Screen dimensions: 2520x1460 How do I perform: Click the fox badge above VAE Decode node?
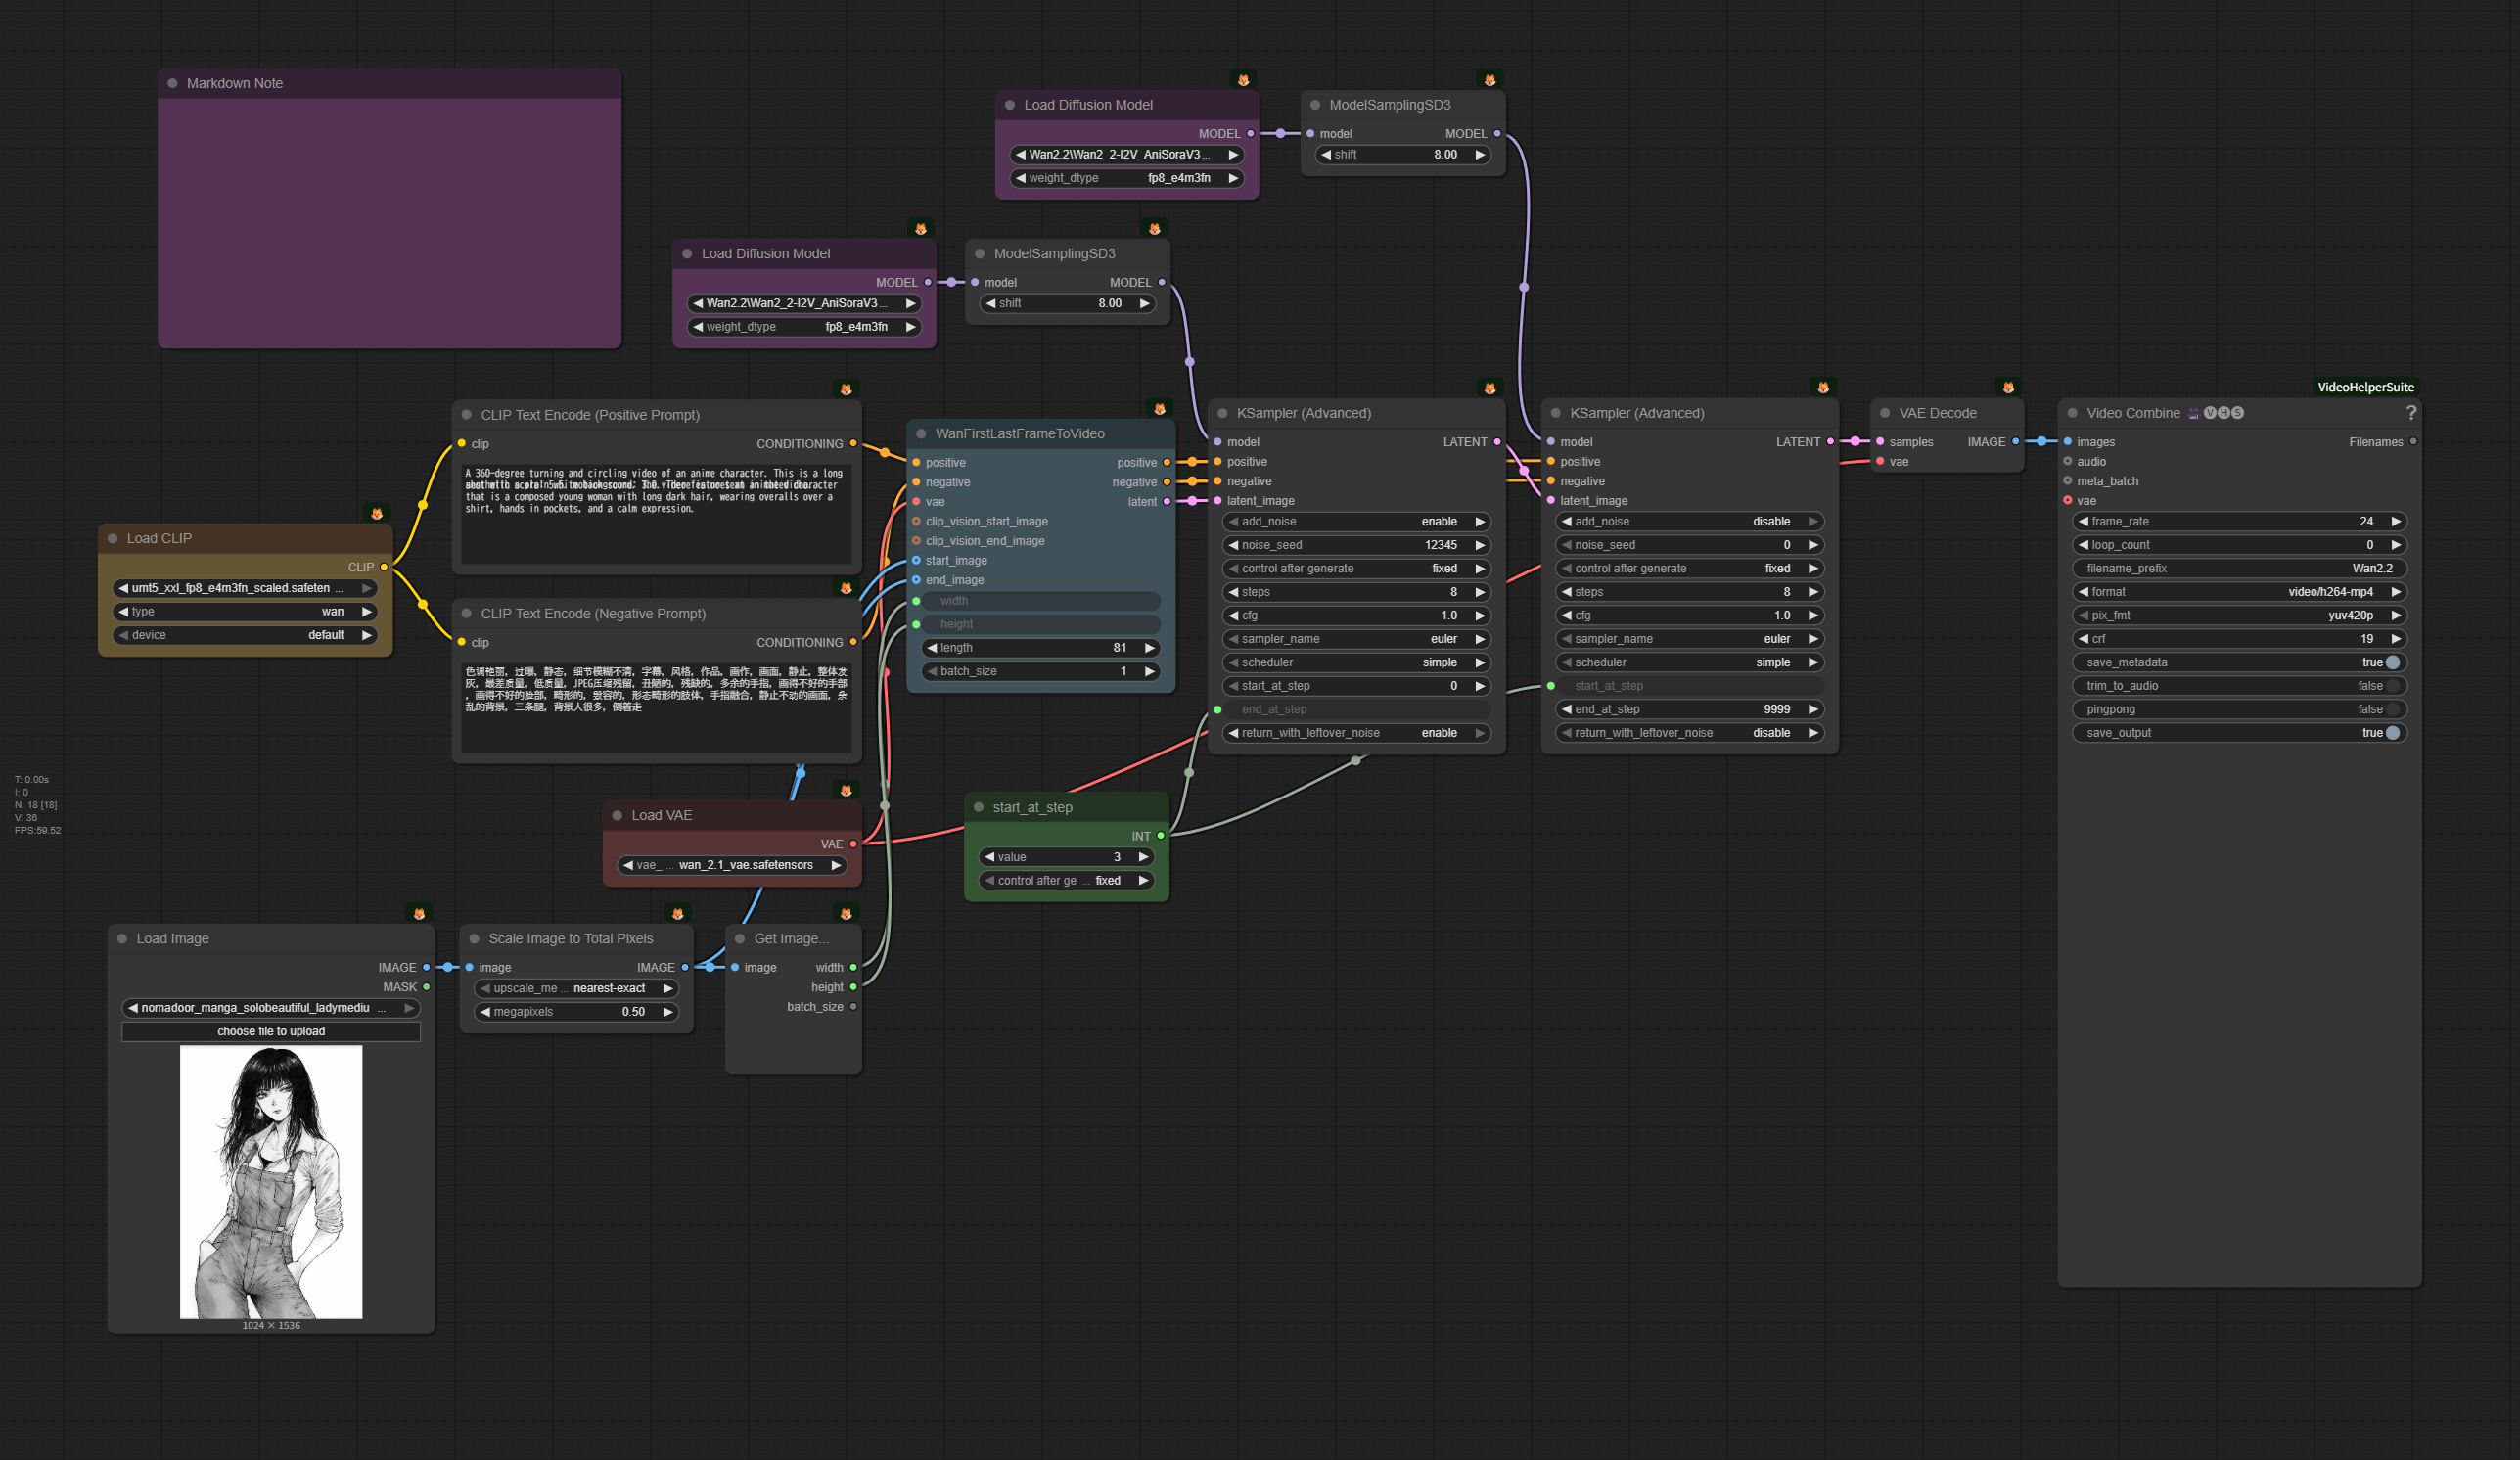(2008, 388)
